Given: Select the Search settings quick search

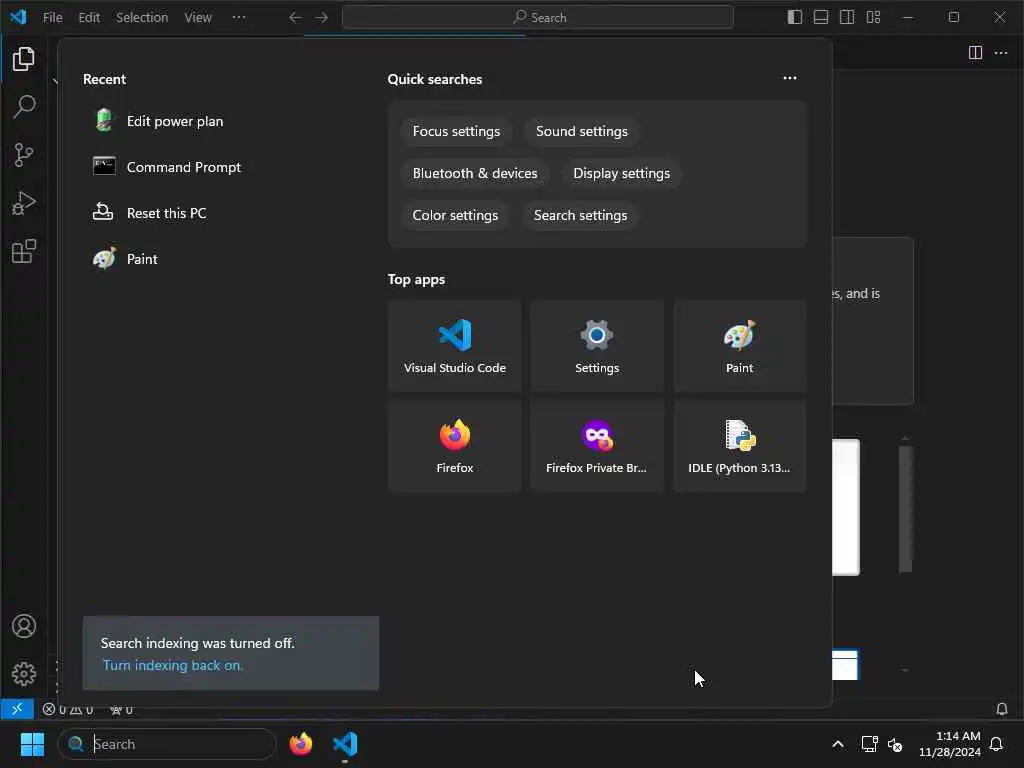Looking at the screenshot, I should (x=581, y=216).
